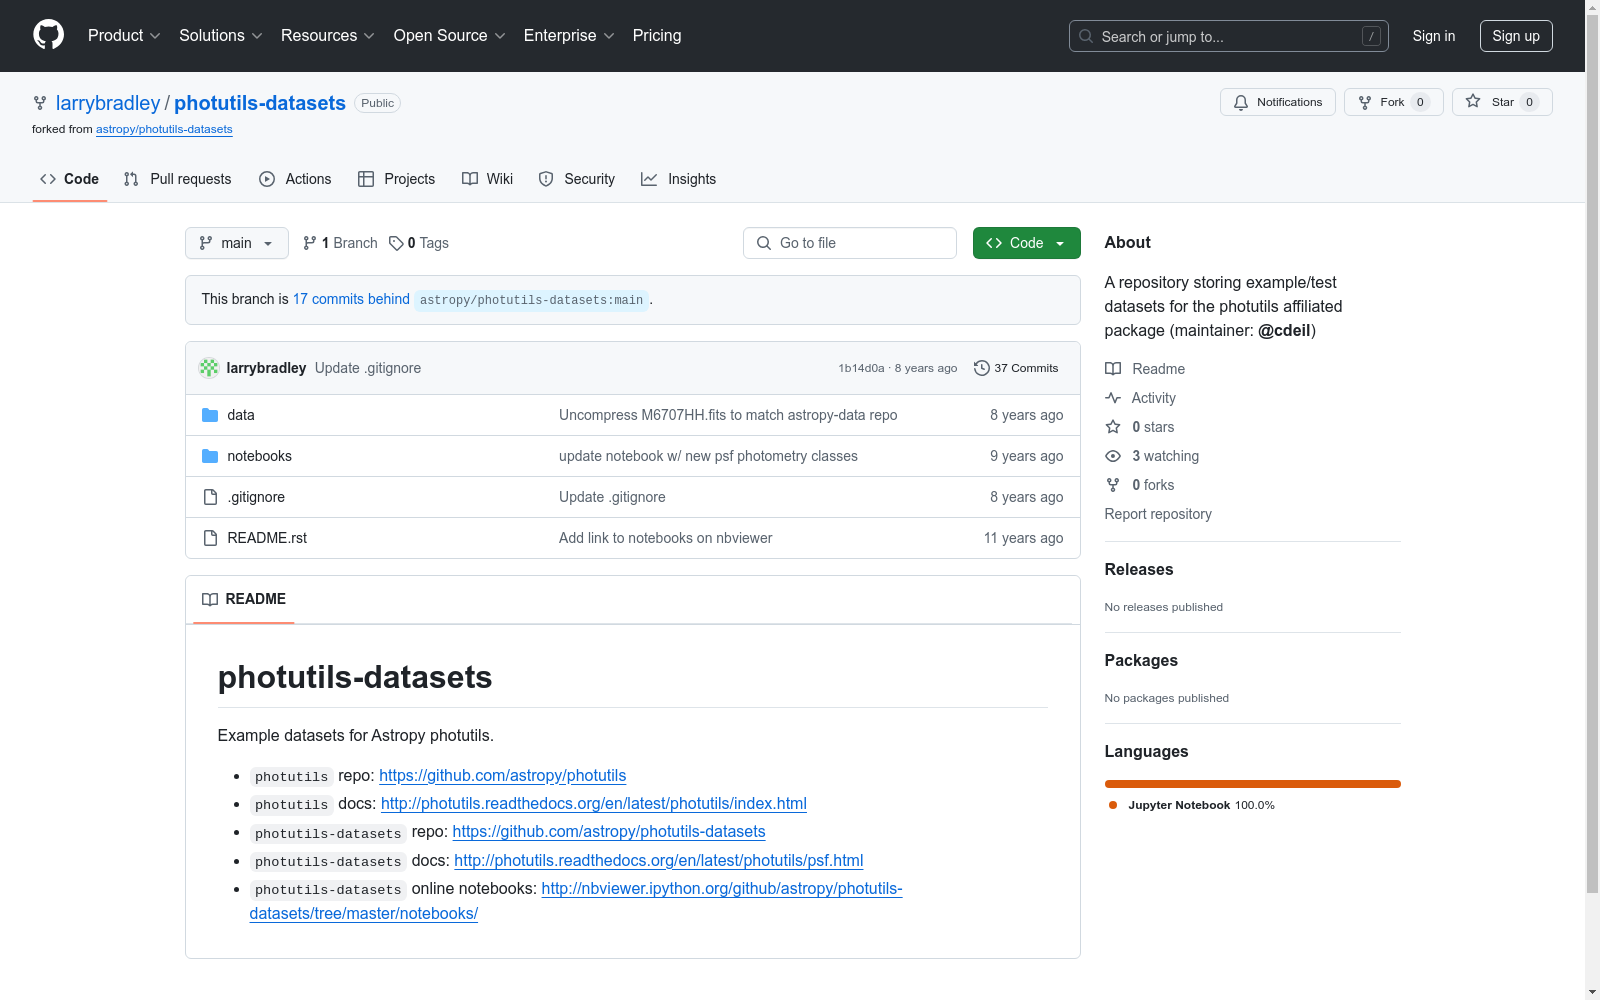Click the Go to file input
The width and height of the screenshot is (1600, 1000).
coord(850,243)
